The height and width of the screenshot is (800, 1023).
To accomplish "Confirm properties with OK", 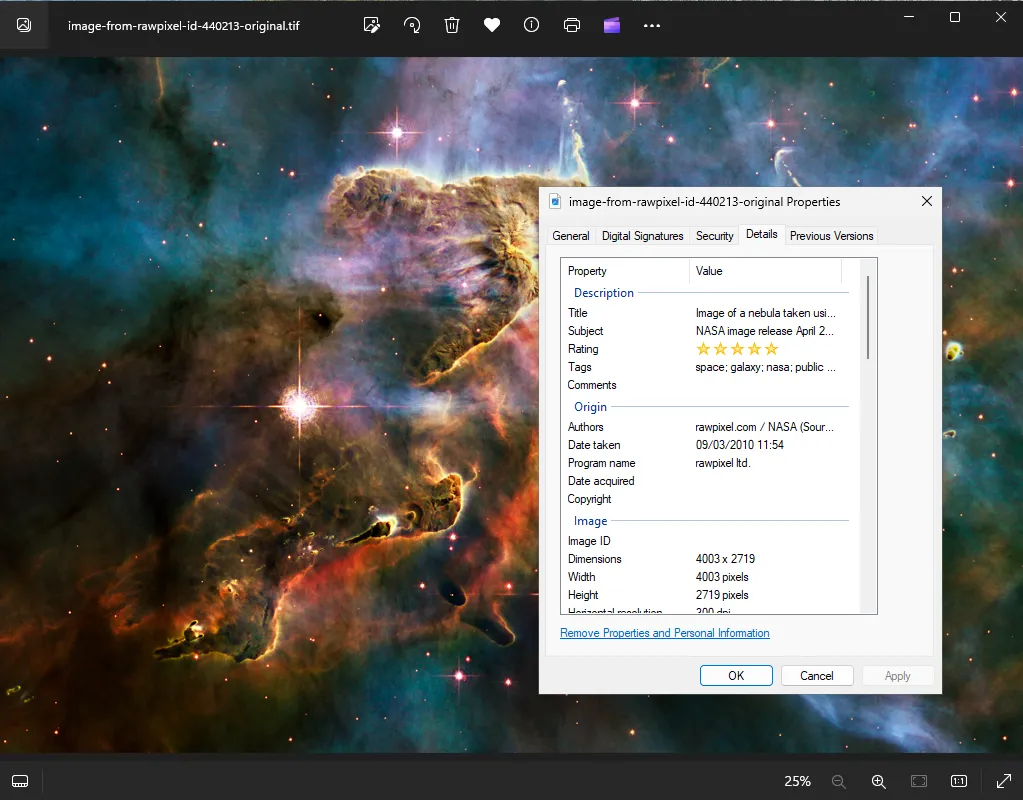I will 736,675.
